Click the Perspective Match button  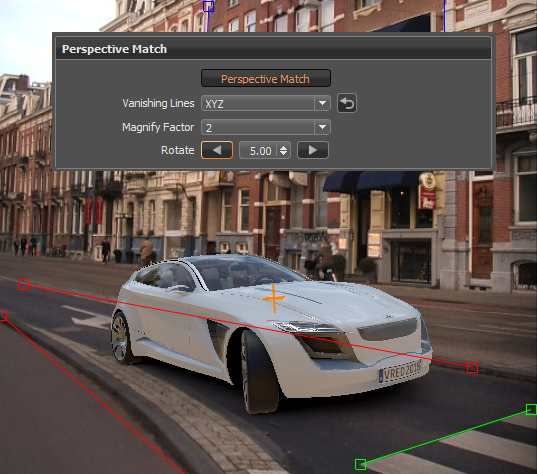click(266, 78)
